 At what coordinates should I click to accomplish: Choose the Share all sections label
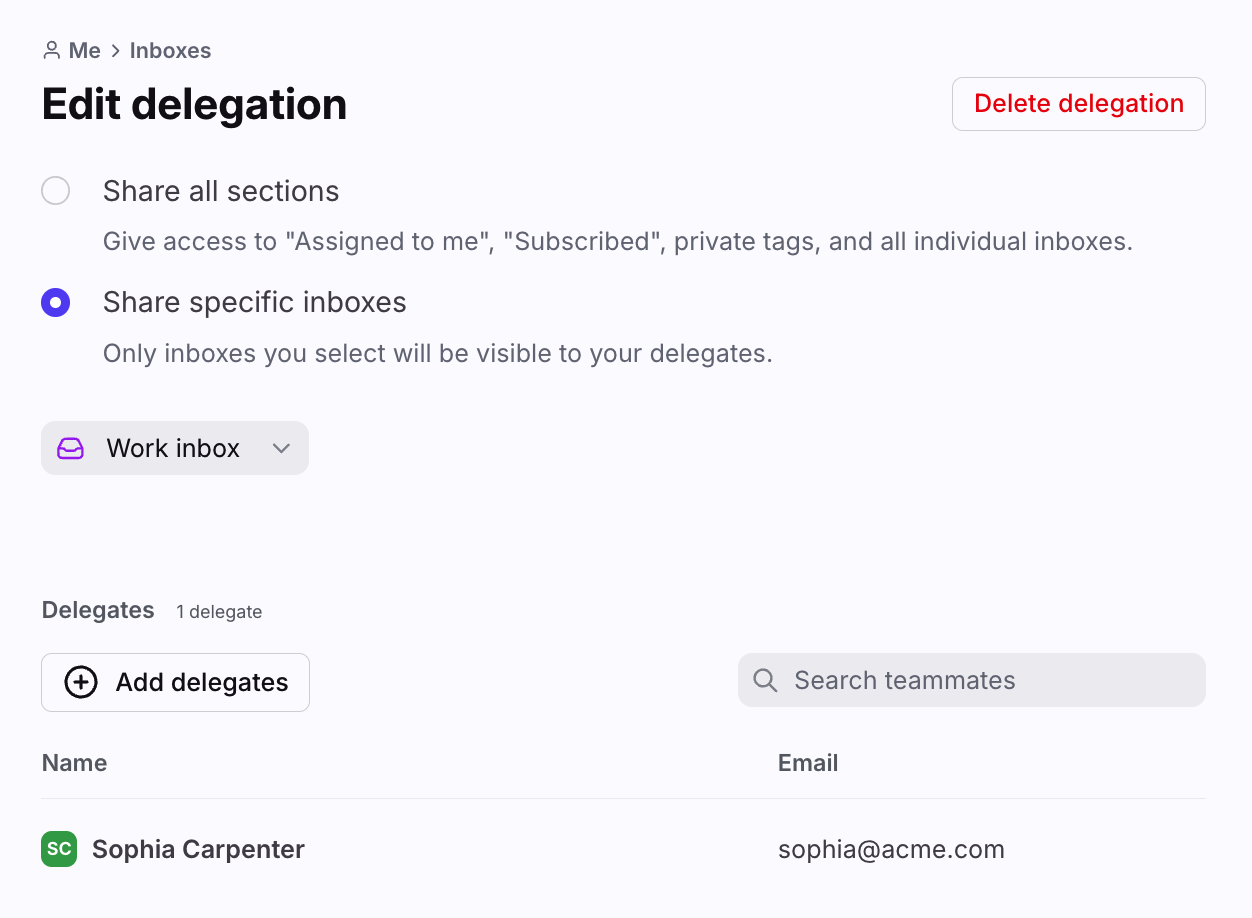pyautogui.click(x=221, y=191)
